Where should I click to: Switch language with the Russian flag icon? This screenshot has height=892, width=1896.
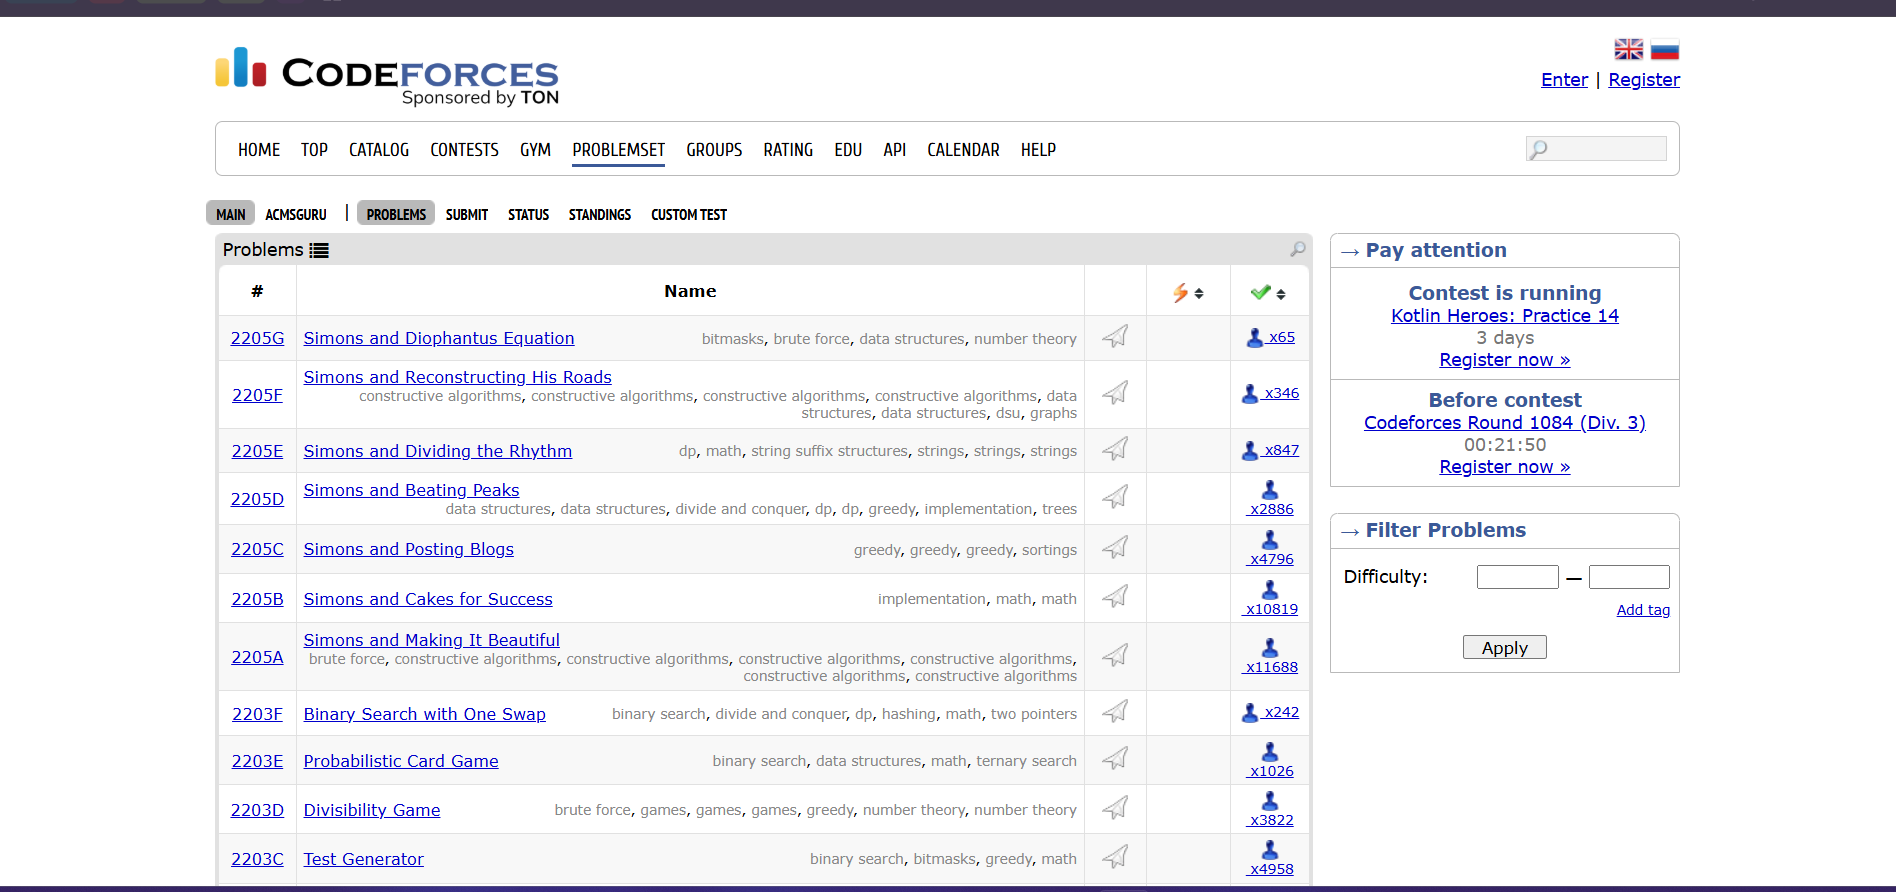click(x=1664, y=49)
